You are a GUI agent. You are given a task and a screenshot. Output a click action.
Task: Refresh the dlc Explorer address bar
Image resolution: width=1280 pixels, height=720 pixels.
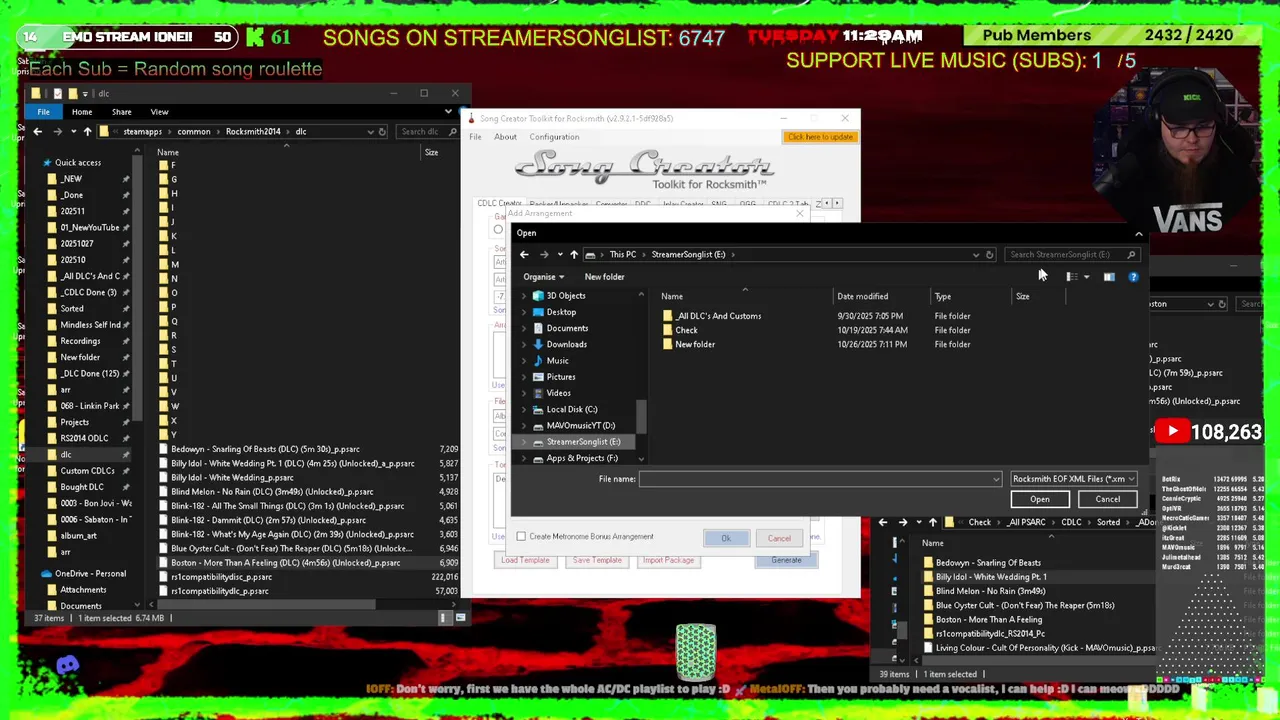[x=382, y=131]
